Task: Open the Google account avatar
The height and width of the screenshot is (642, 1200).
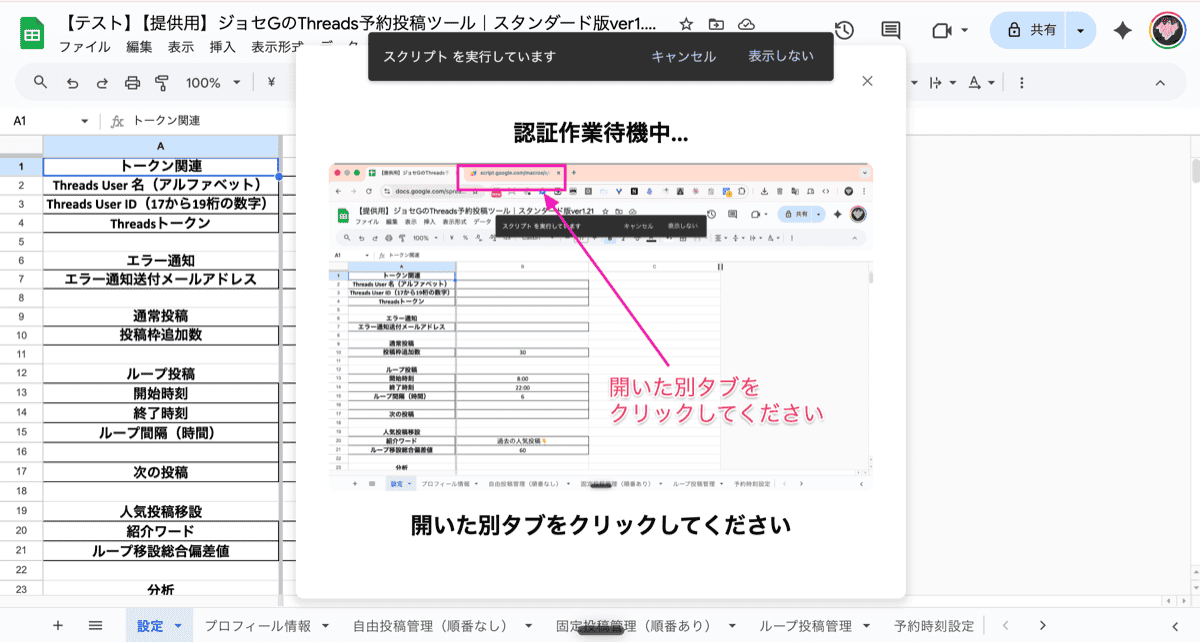Action: pyautogui.click(x=1167, y=31)
